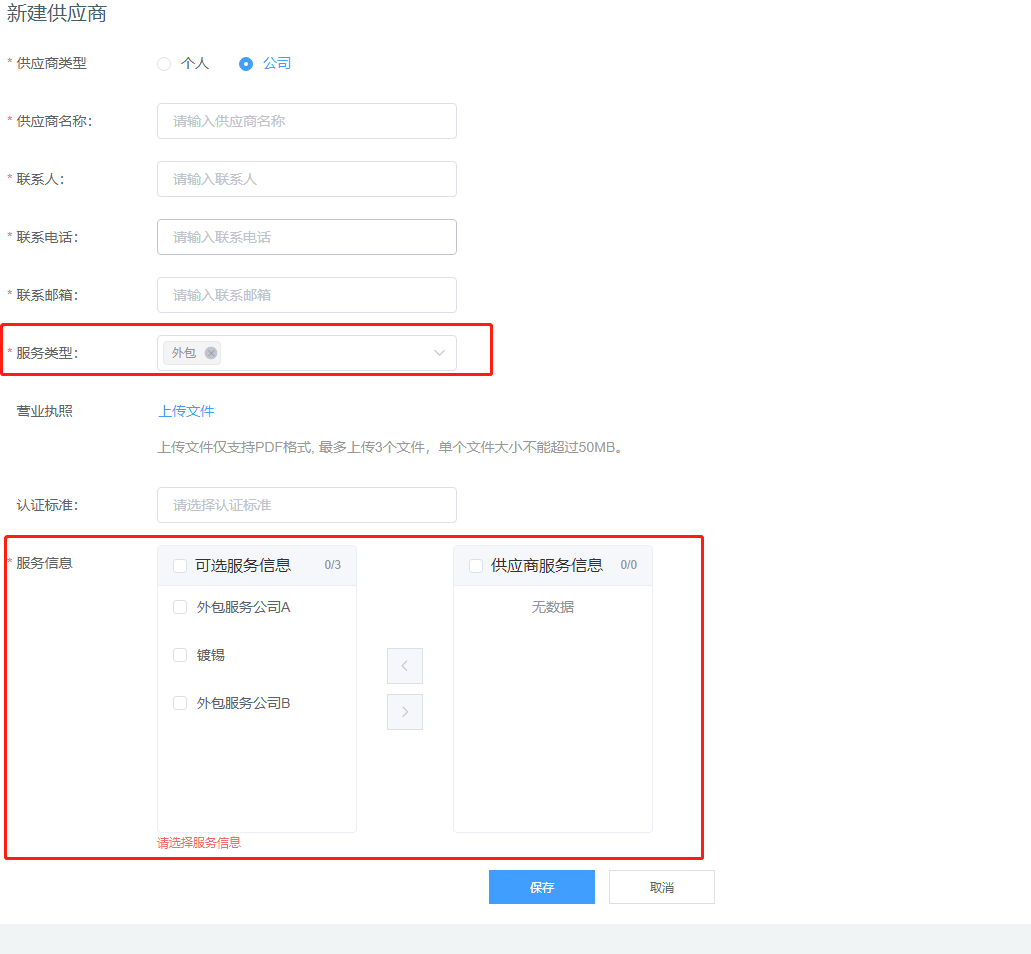This screenshot has width=1031, height=954.
Task: Toggle select-all for 可选服务信息
Action: pyautogui.click(x=180, y=566)
